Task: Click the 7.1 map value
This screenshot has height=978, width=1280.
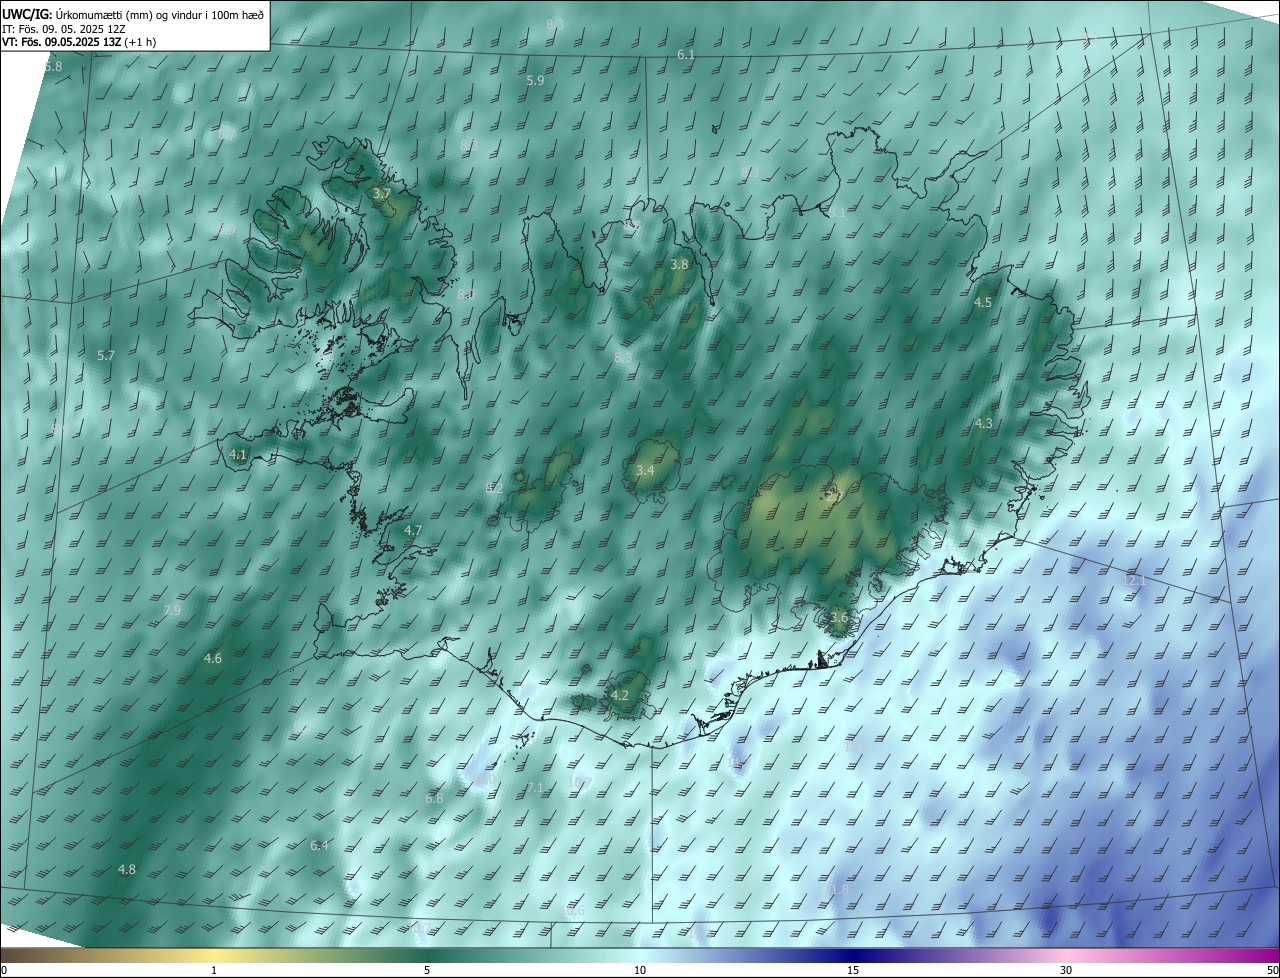Action: [535, 788]
